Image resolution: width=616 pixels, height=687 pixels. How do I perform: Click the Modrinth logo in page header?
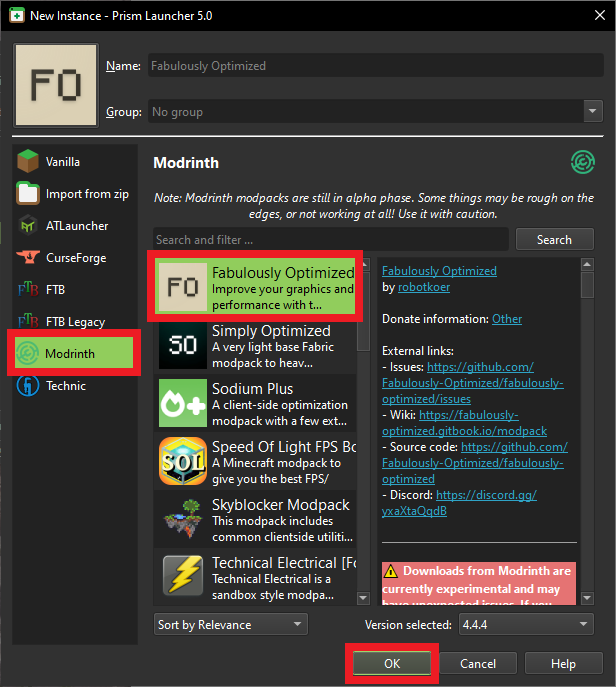(583, 162)
